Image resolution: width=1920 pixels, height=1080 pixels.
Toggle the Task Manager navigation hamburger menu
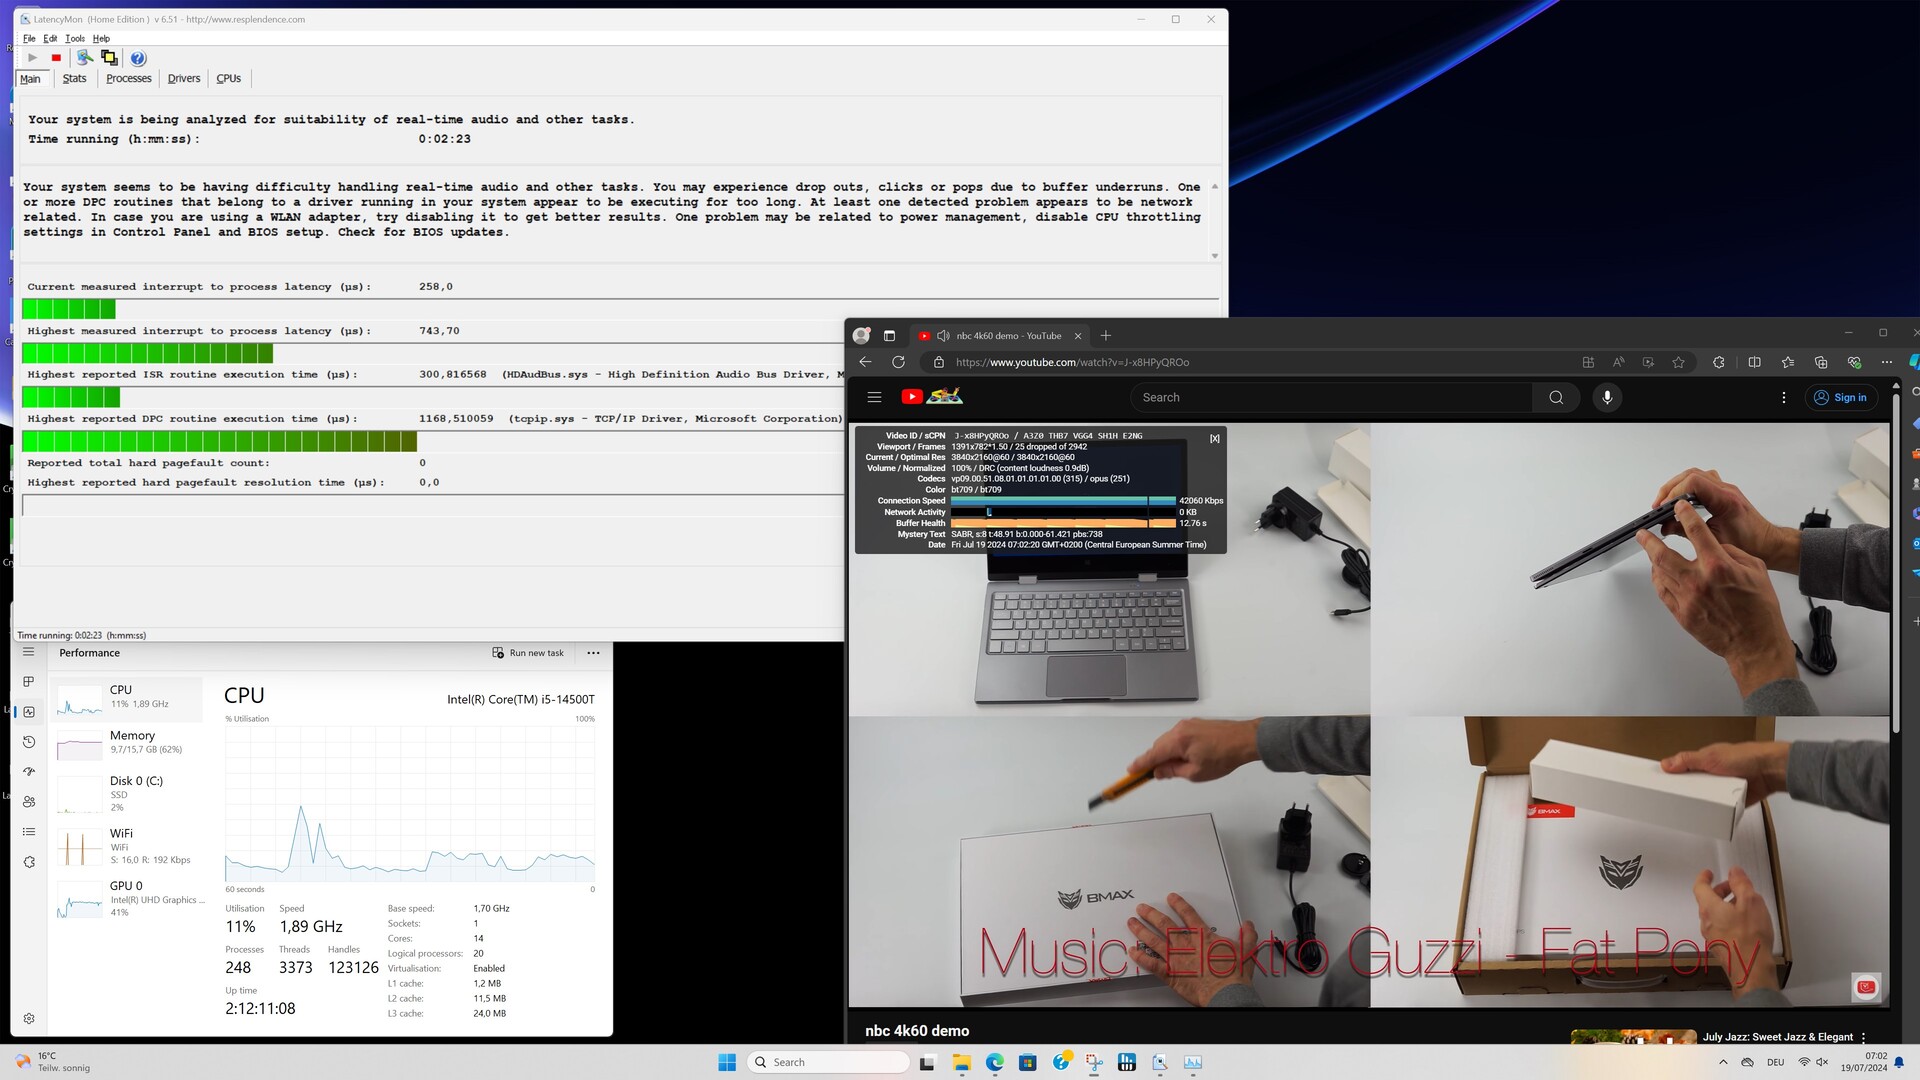point(29,652)
